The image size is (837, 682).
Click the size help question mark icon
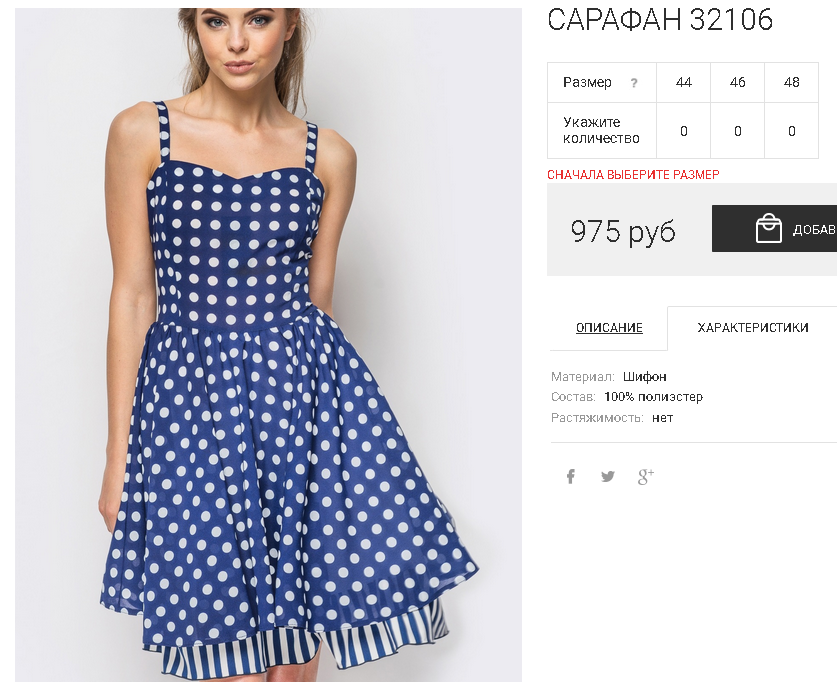[x=634, y=83]
